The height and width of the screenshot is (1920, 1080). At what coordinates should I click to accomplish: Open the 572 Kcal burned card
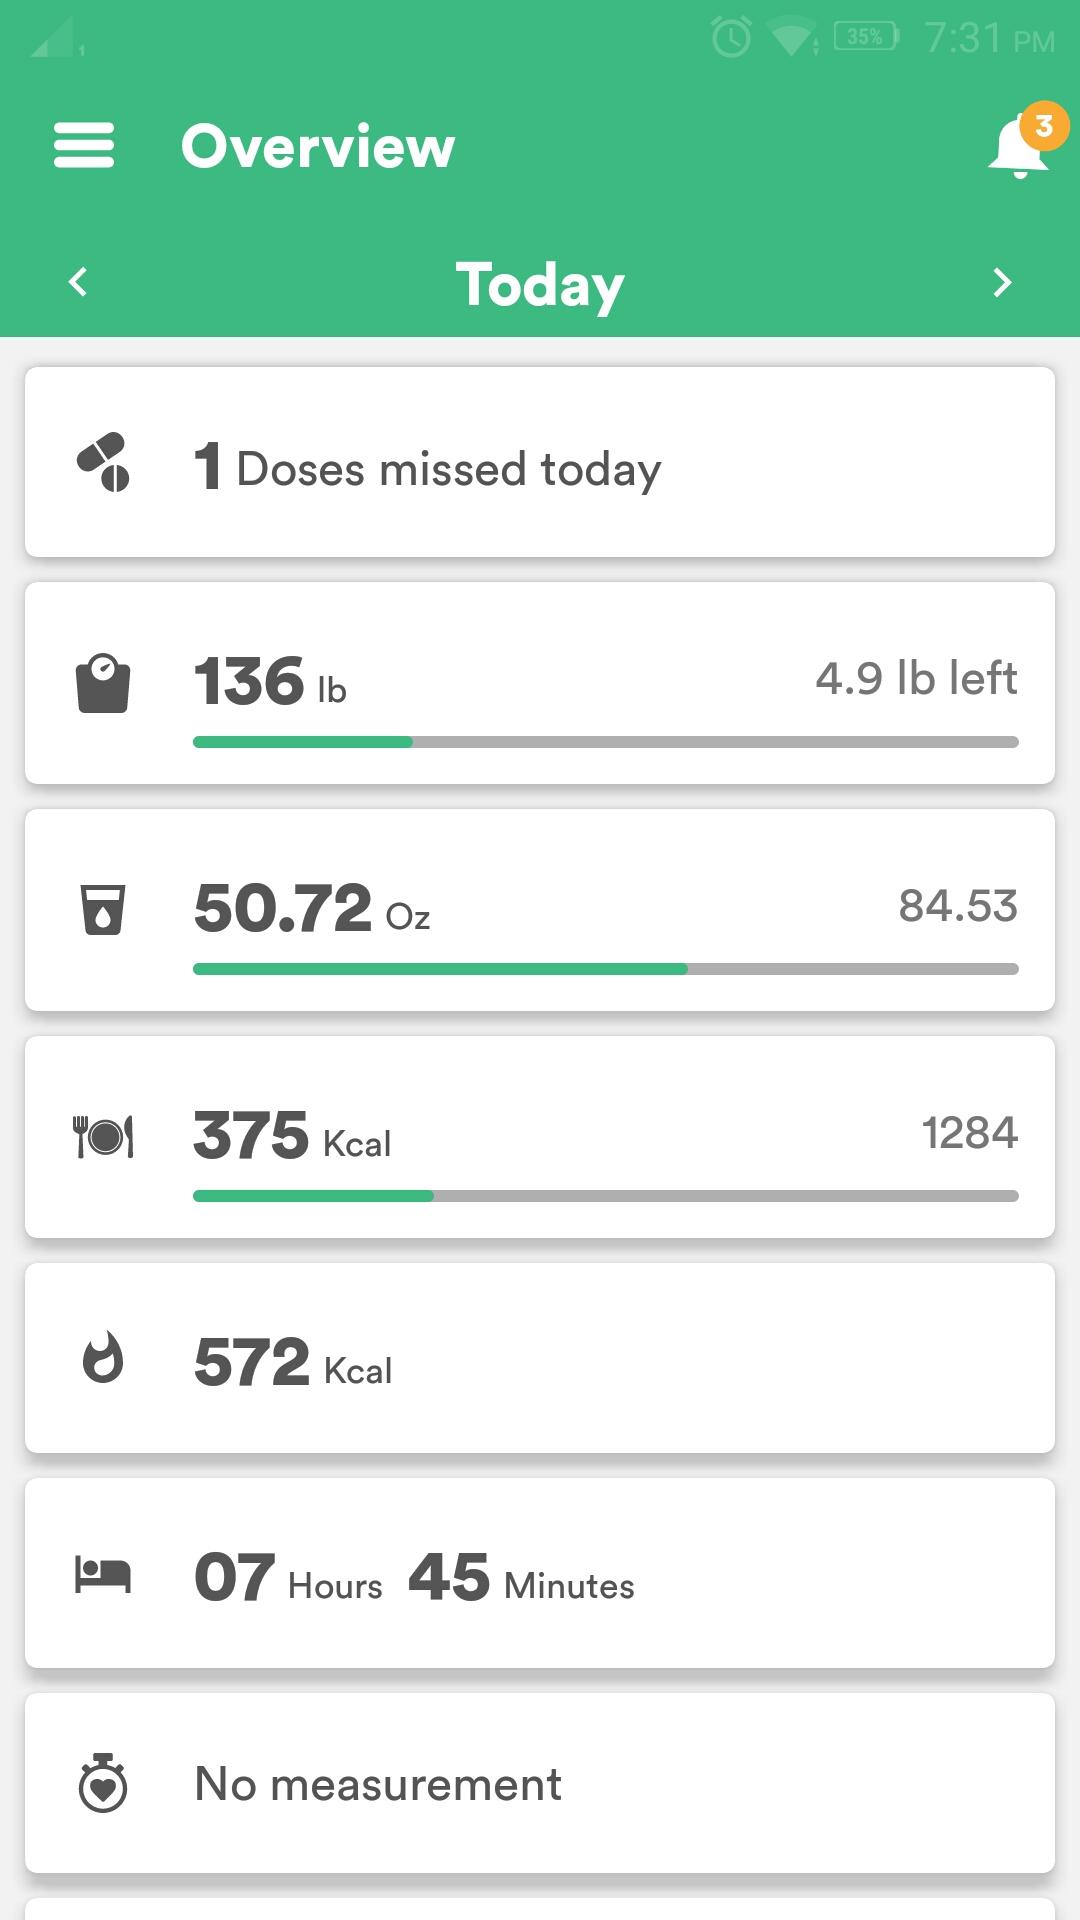[x=540, y=1358]
